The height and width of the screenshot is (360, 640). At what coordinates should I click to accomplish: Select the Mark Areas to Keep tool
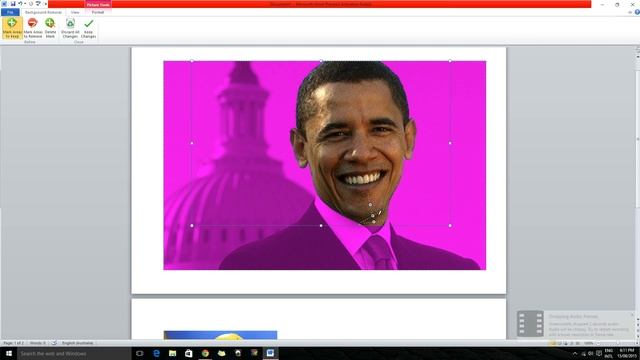(x=12, y=28)
